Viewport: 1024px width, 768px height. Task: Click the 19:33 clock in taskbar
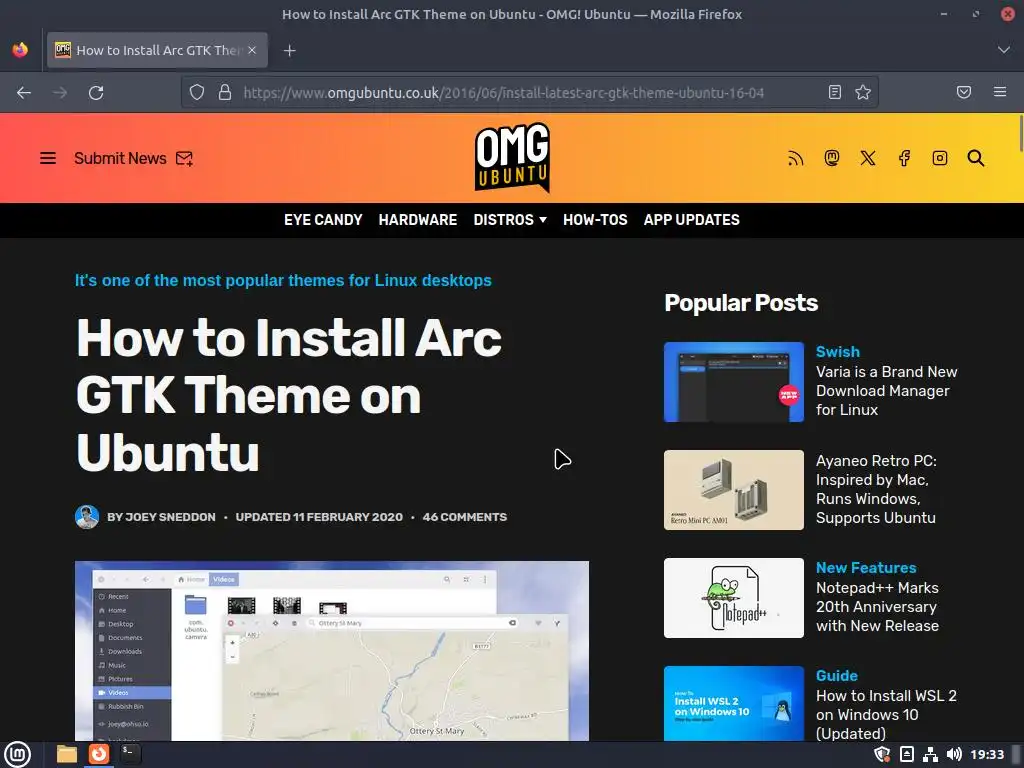pyautogui.click(x=987, y=754)
